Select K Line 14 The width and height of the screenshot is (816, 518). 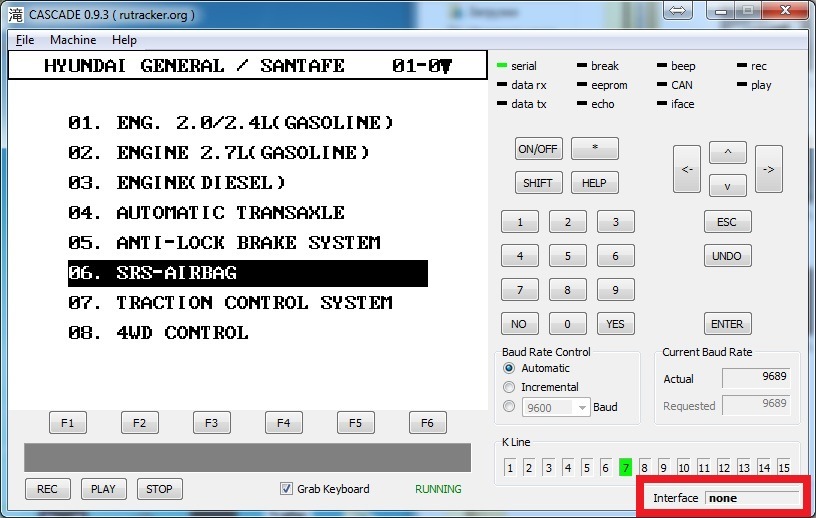[x=764, y=468]
